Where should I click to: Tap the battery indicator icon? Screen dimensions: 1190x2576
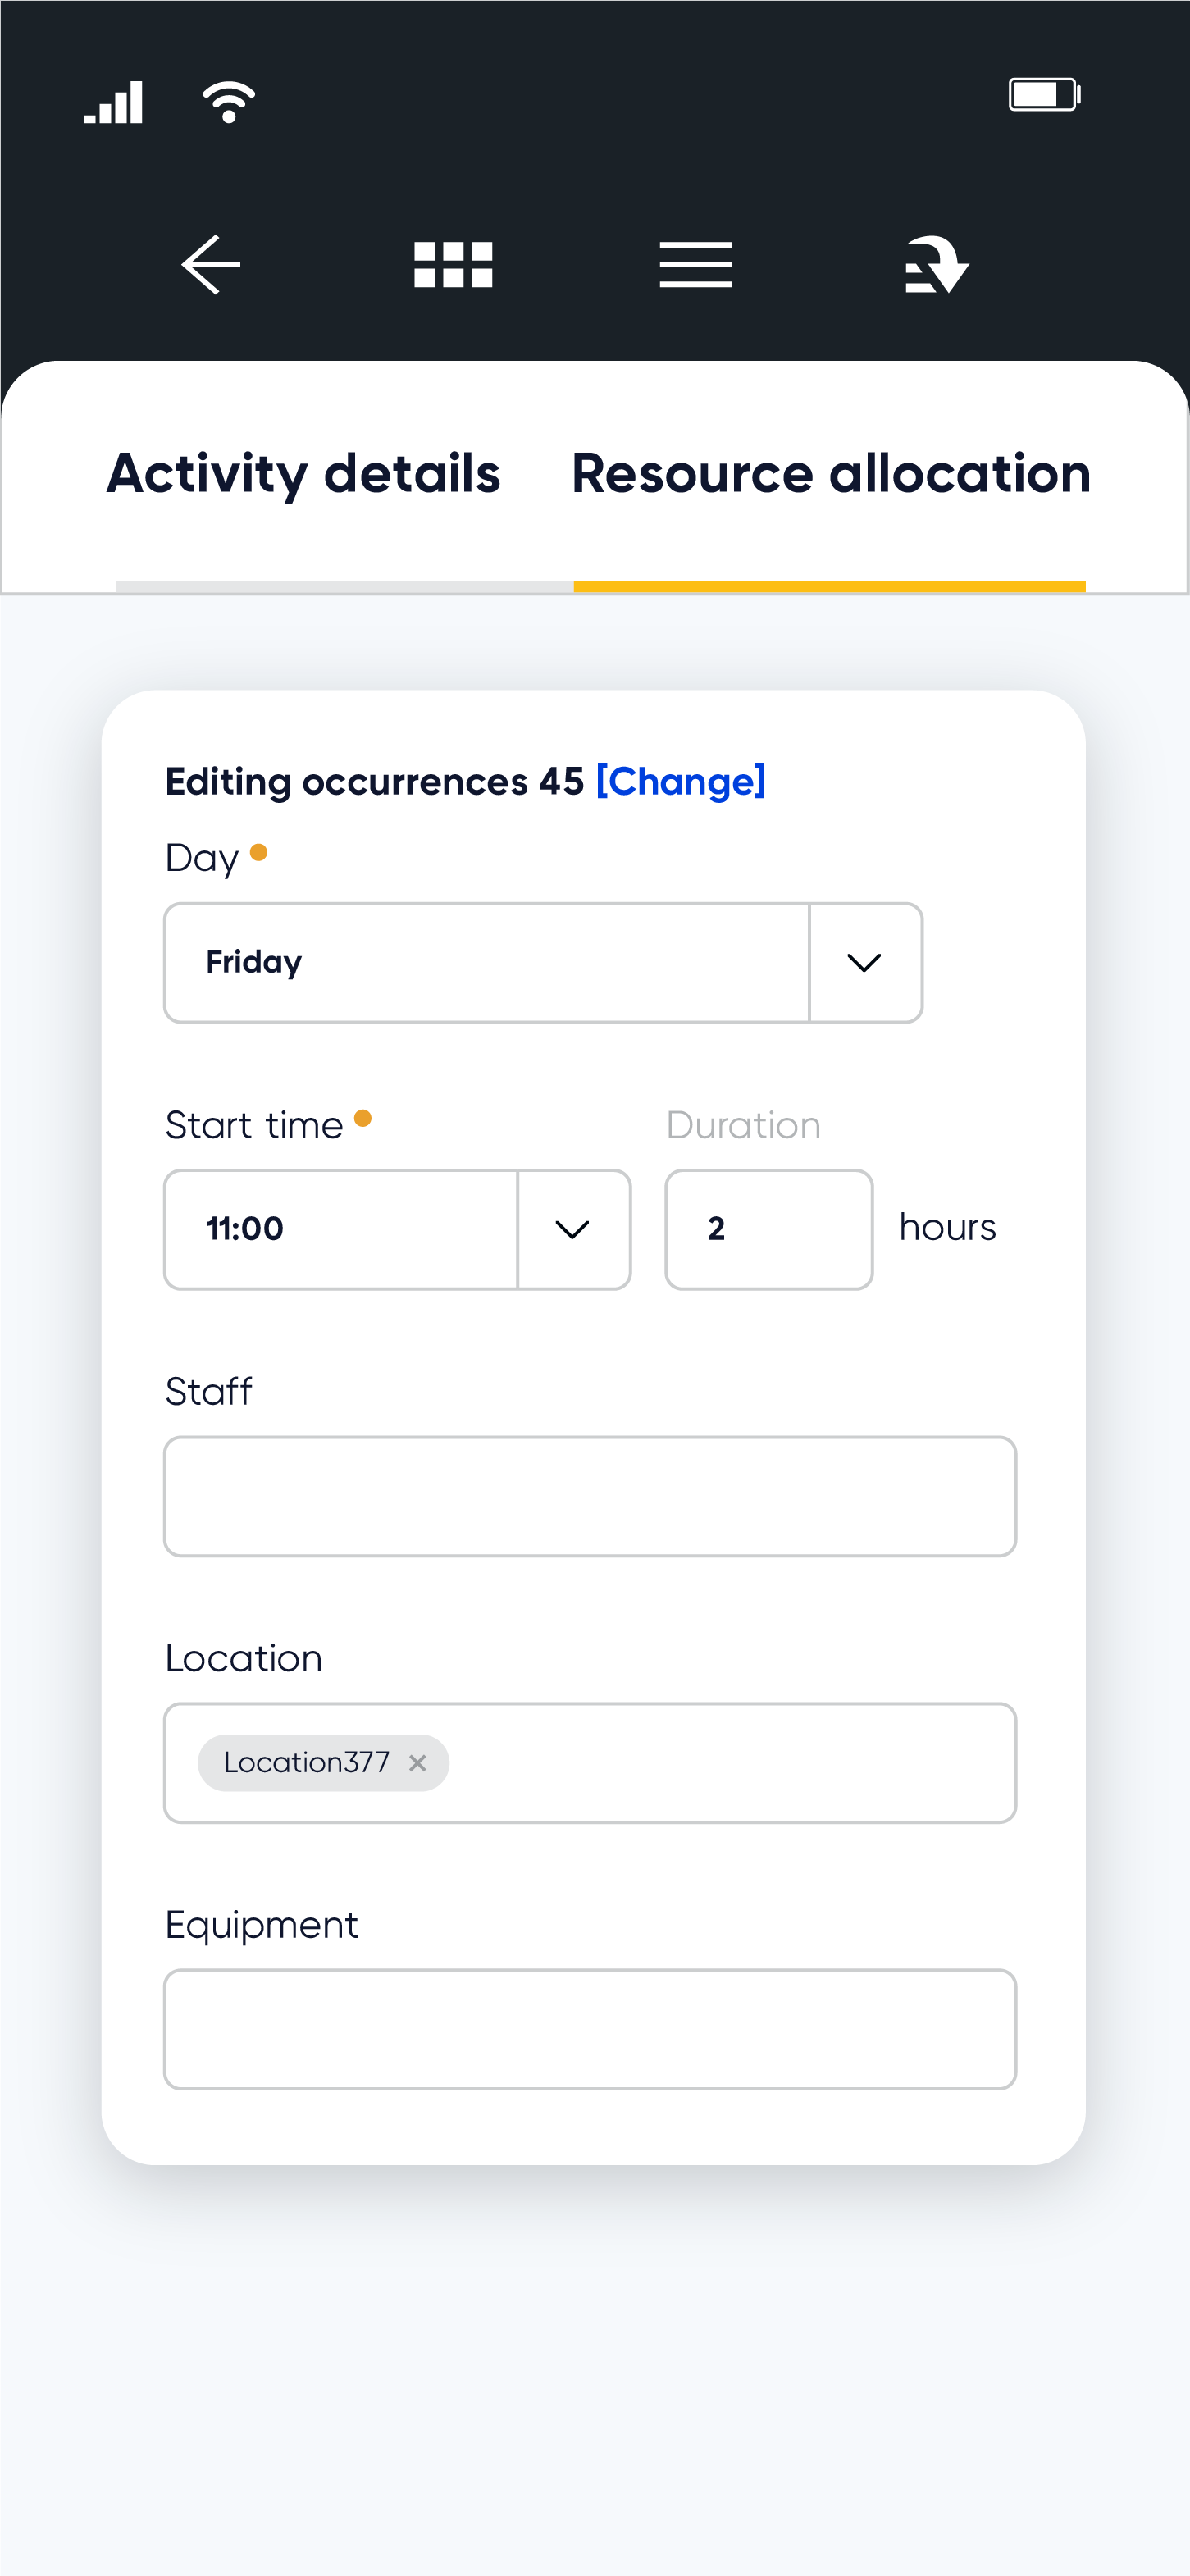click(x=1045, y=95)
